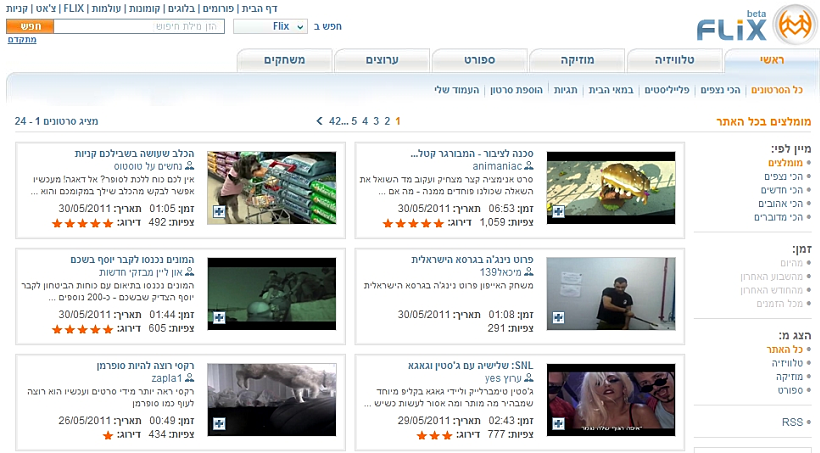Viewport: 820px width, 453px height.
Task: Click the plus icon on the SNL video thumbnail
Action: (558, 424)
